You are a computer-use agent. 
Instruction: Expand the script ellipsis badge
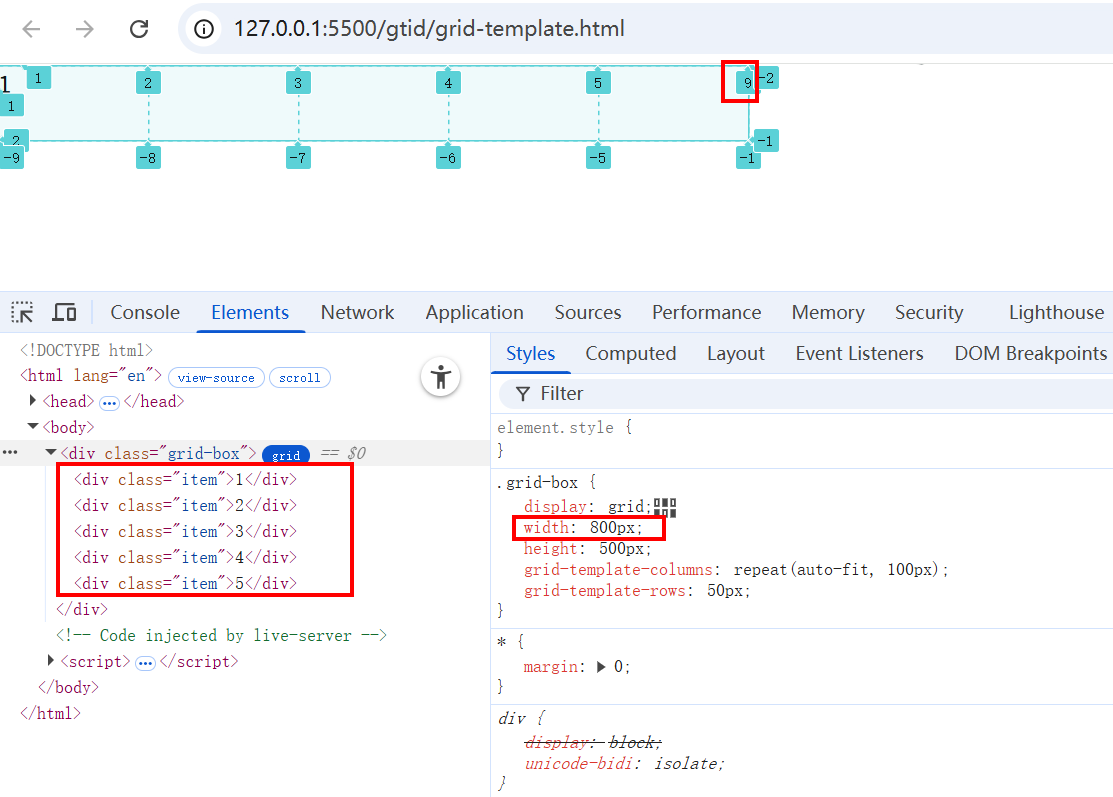pos(146,663)
